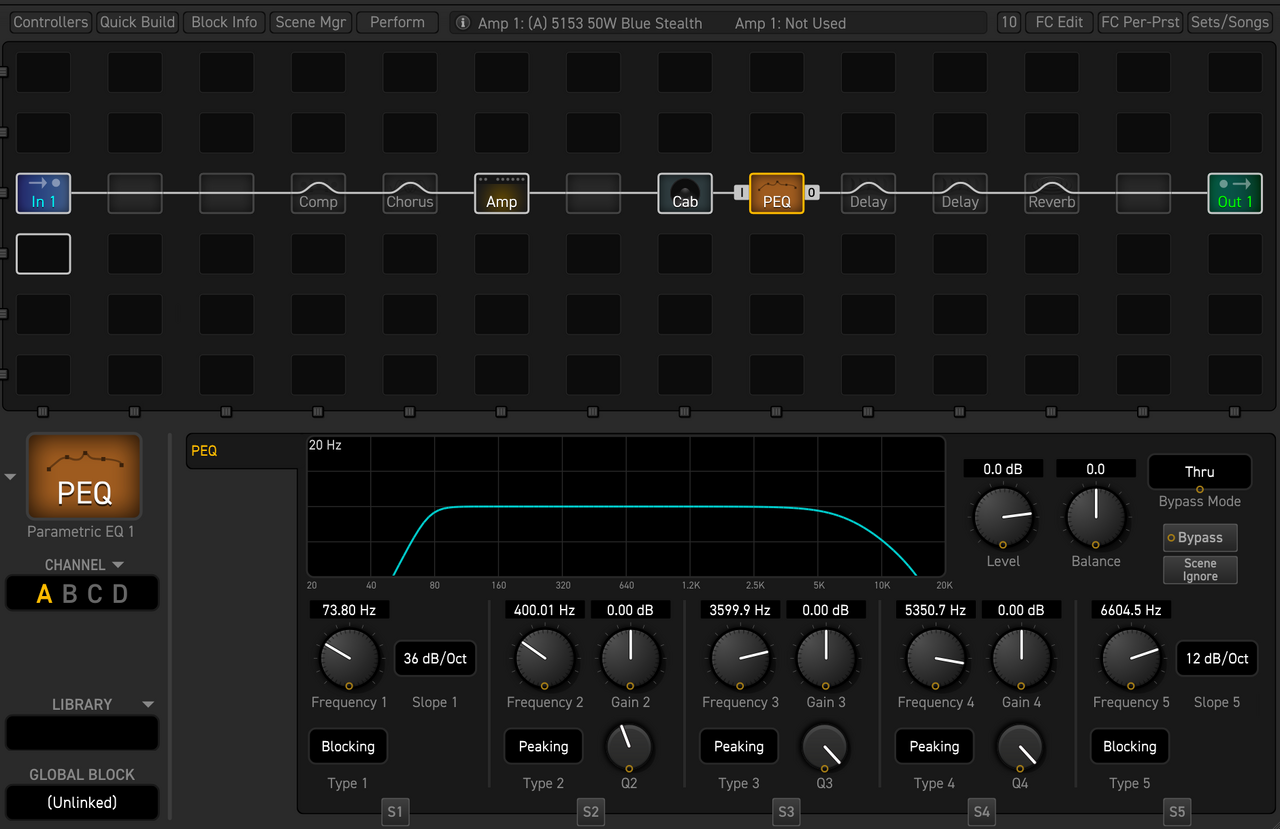Open Type 3 Peaking dropdown

tap(739, 747)
